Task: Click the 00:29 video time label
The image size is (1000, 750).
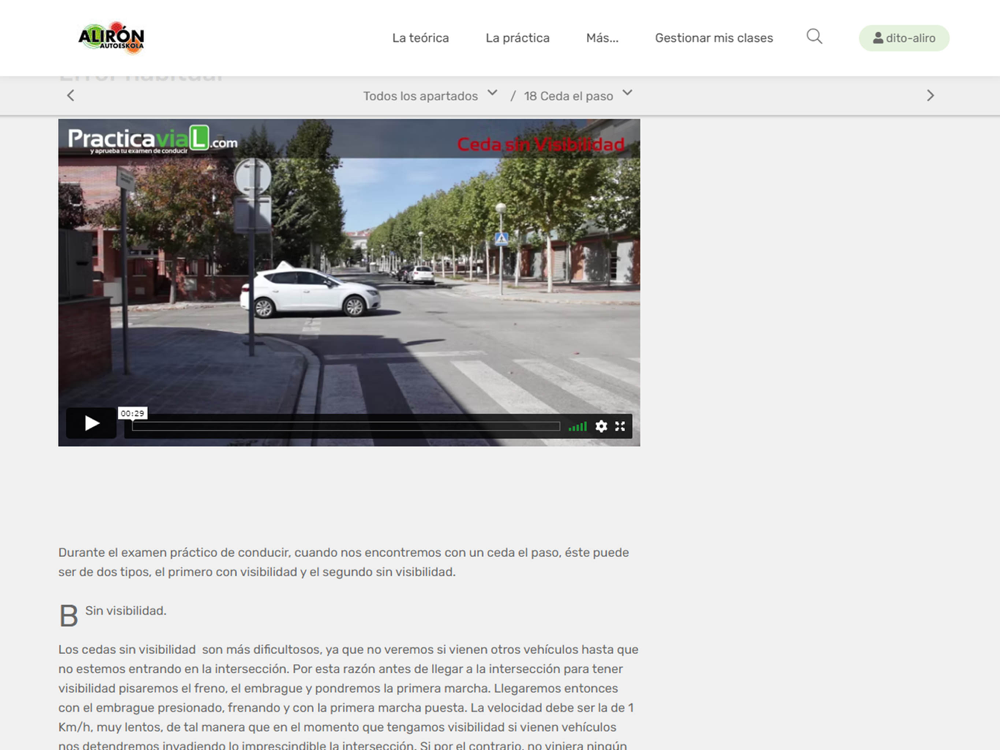Action: coord(133,413)
